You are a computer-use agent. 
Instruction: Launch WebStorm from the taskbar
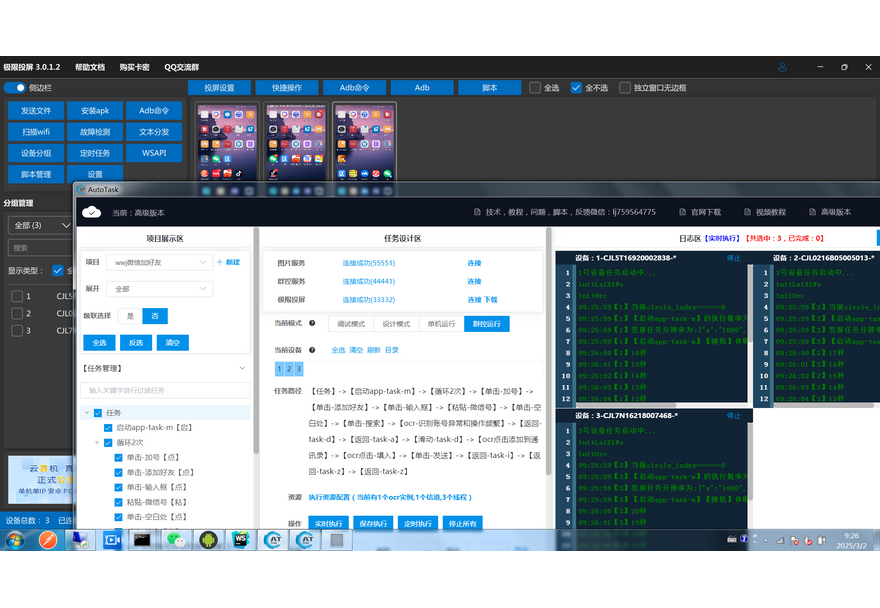click(240, 540)
